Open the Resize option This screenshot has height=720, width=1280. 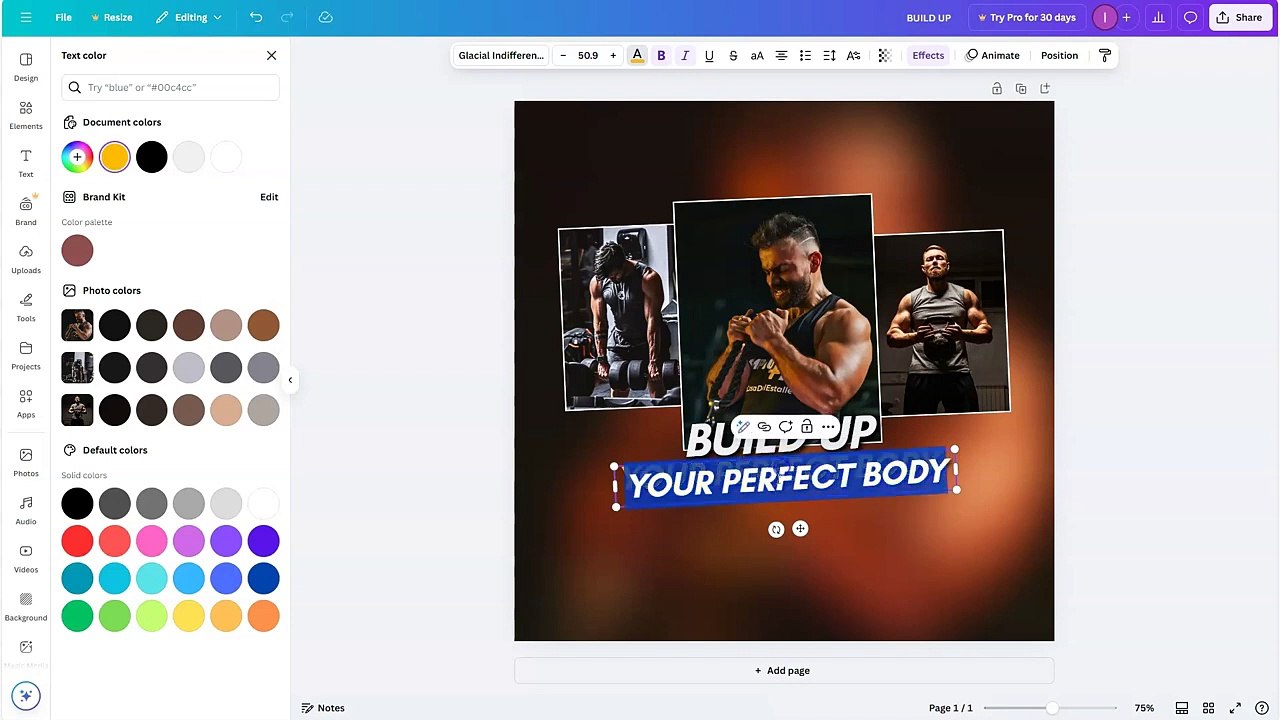tap(111, 17)
